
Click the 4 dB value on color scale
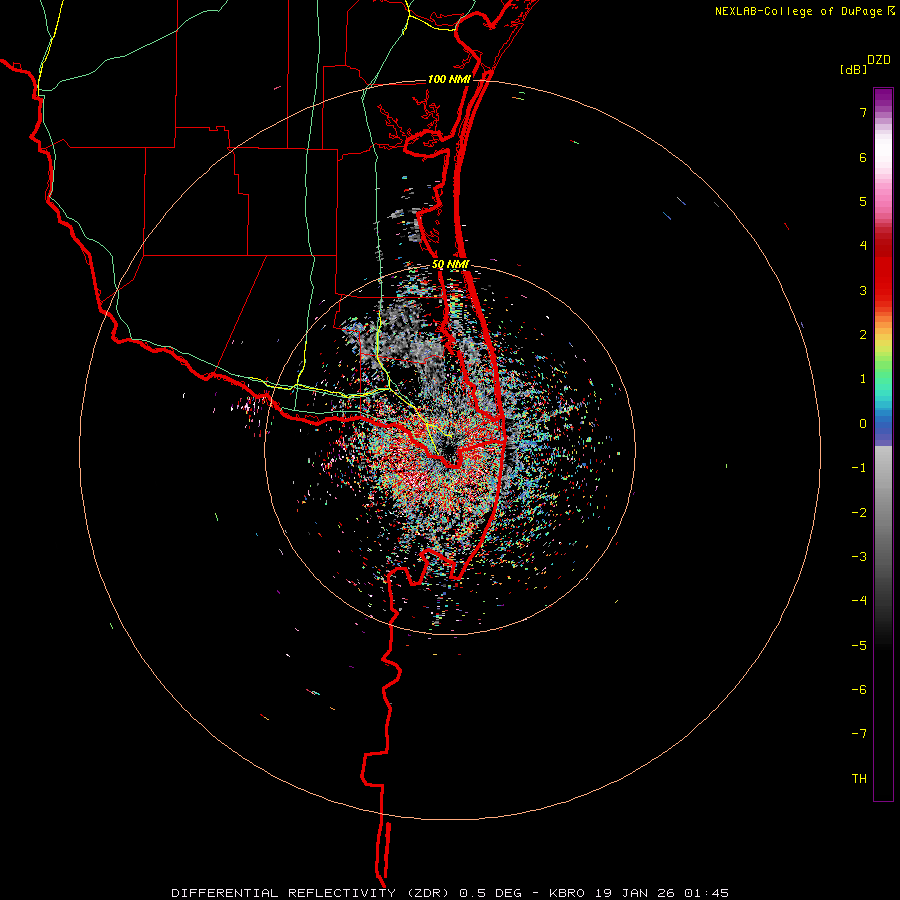[863, 246]
